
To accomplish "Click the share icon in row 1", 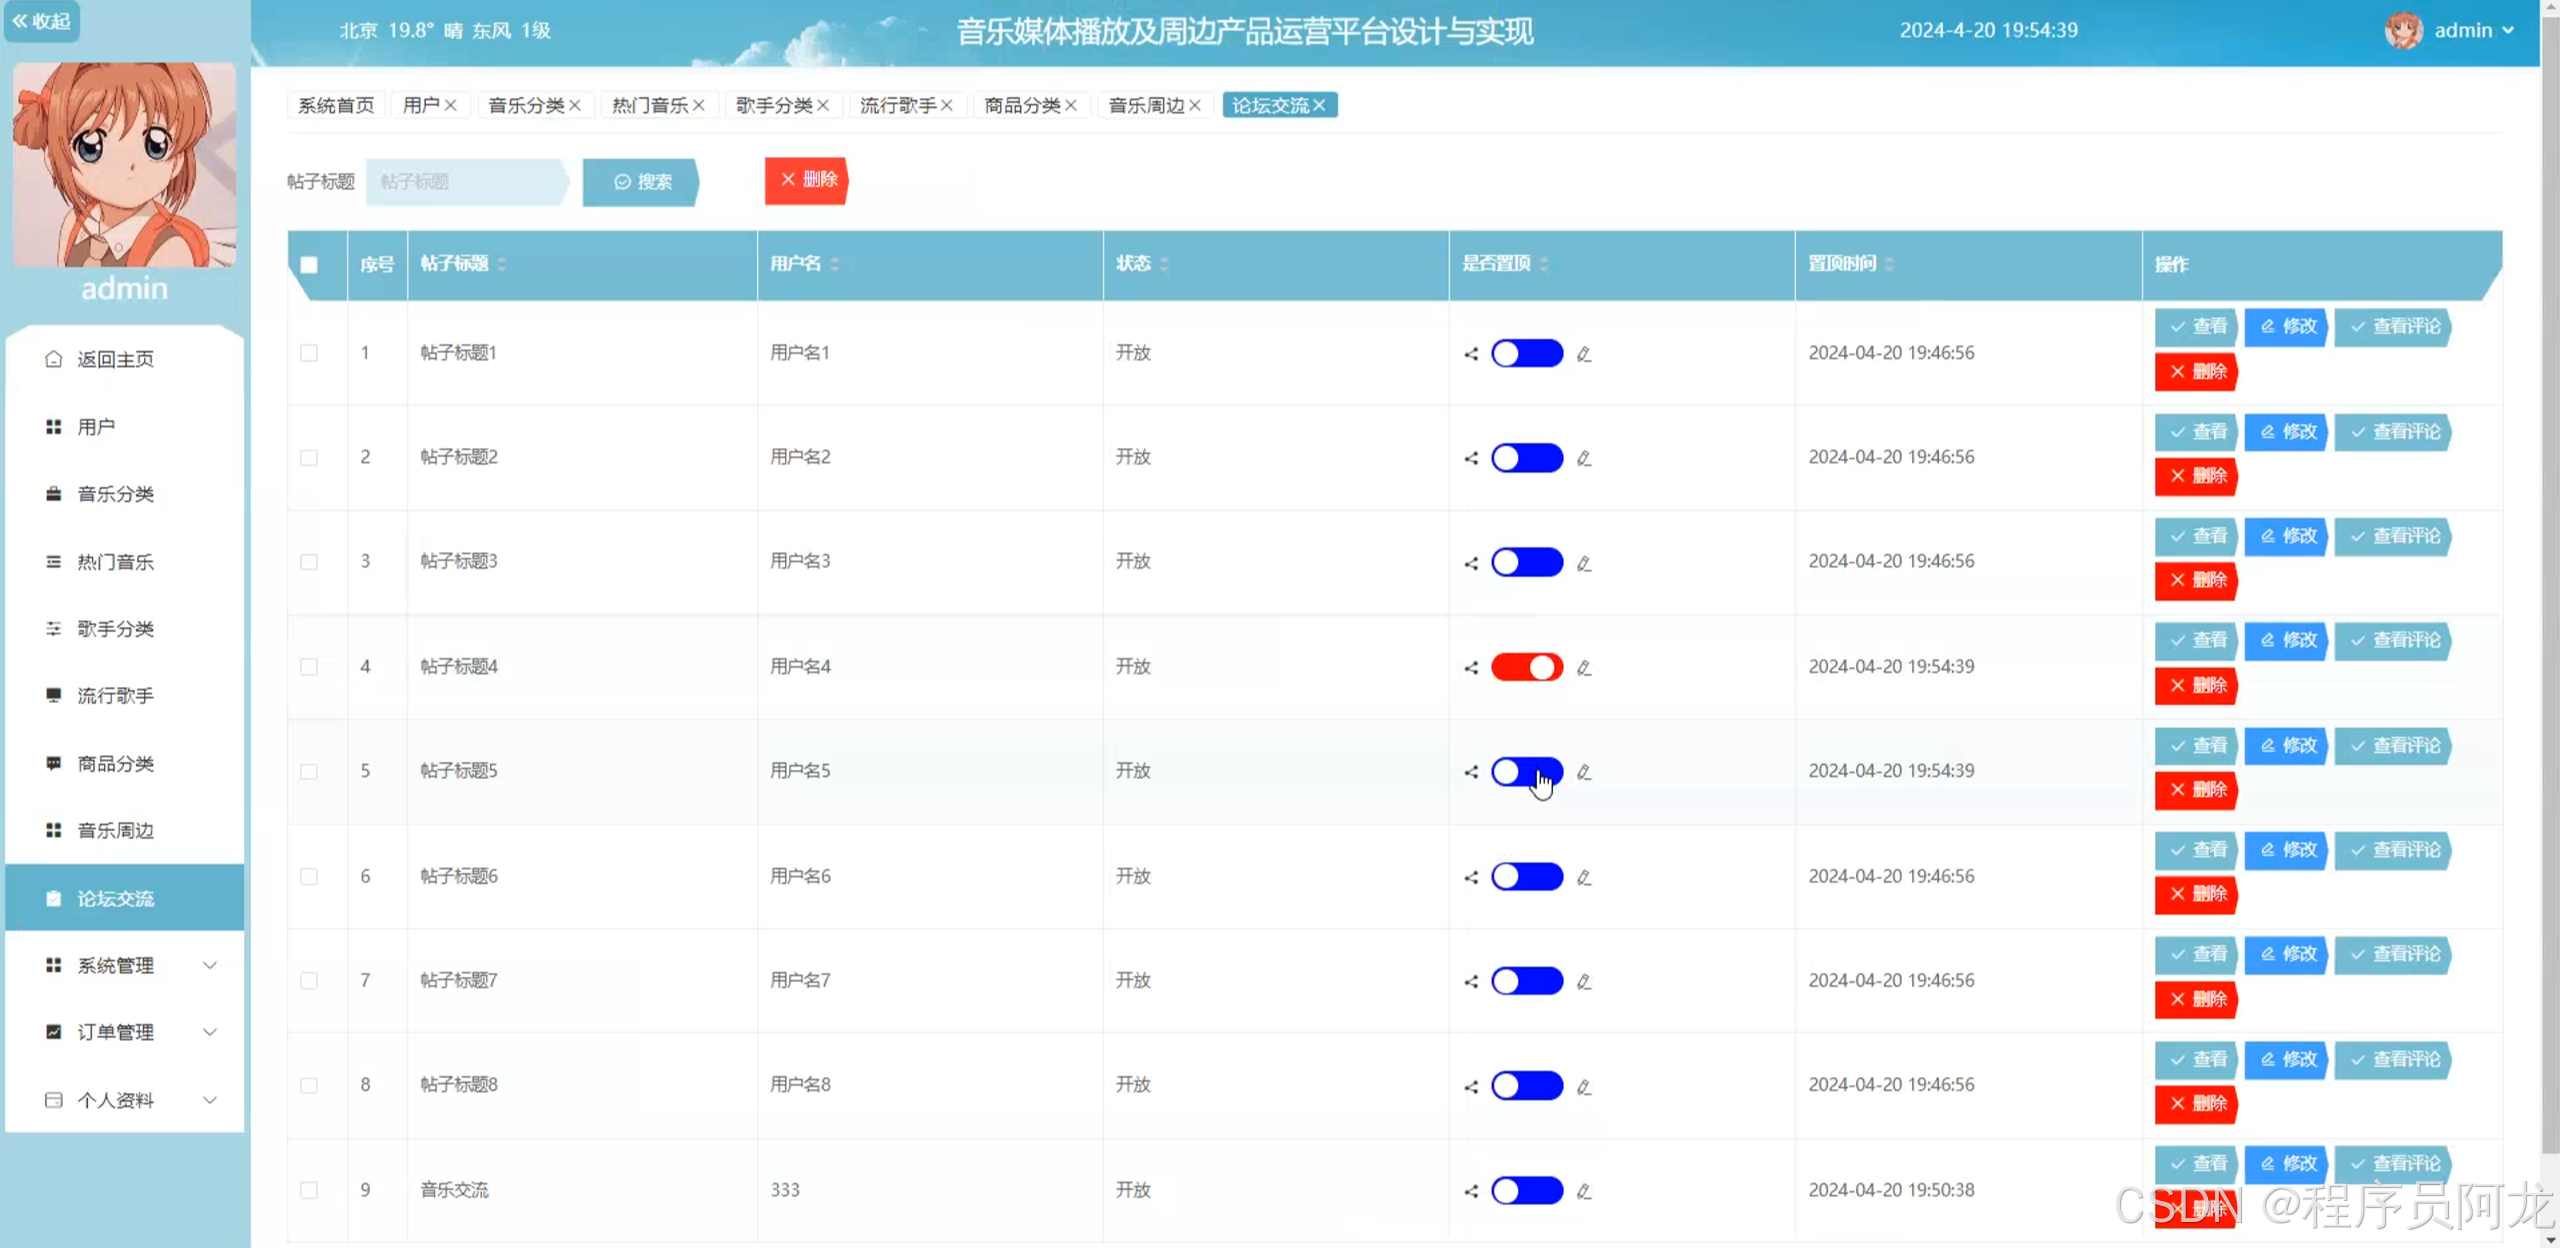I will click(x=1471, y=354).
